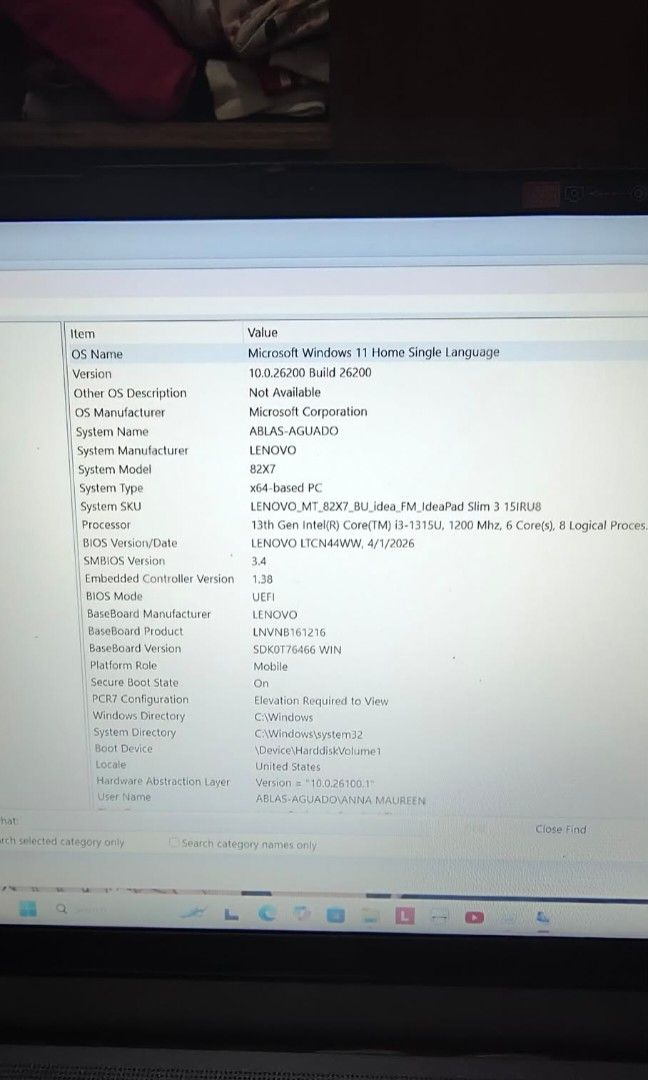Screen dimensions: 648x1080
Task: Click the value LNVNB161216
Action: (289, 632)
